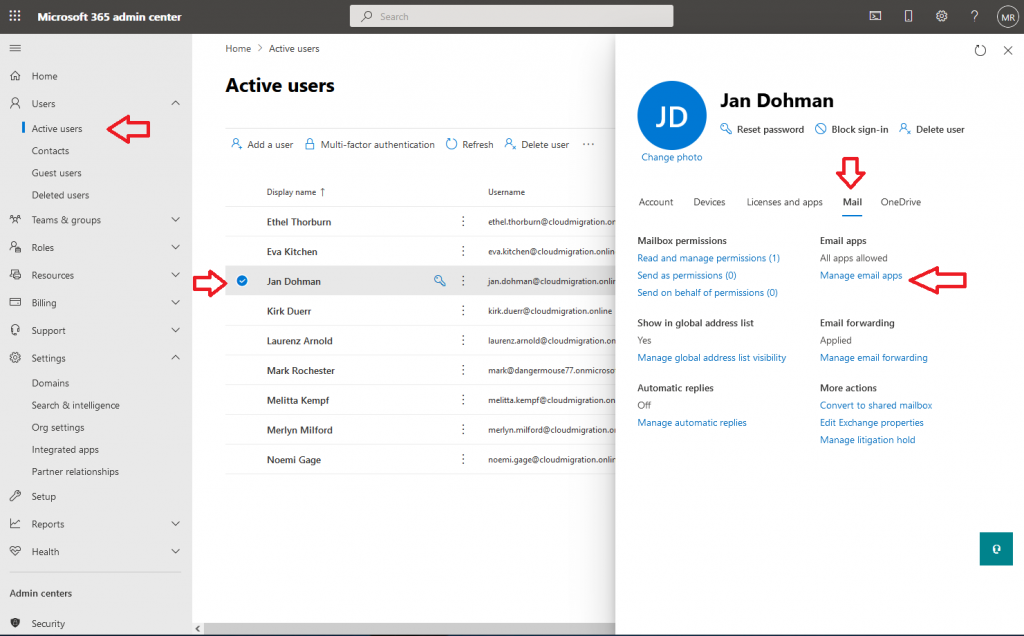Open more actions for Melitta Kempf
1024x636 pixels.
[x=463, y=400]
